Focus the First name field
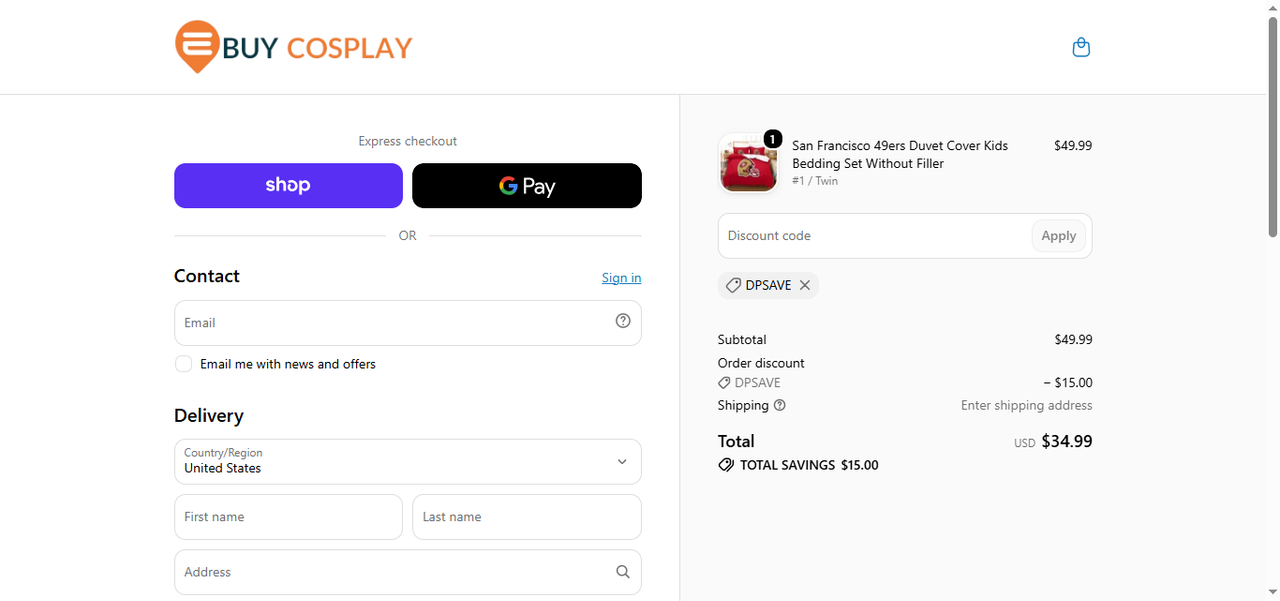This screenshot has height=601, width=1280. click(x=288, y=517)
